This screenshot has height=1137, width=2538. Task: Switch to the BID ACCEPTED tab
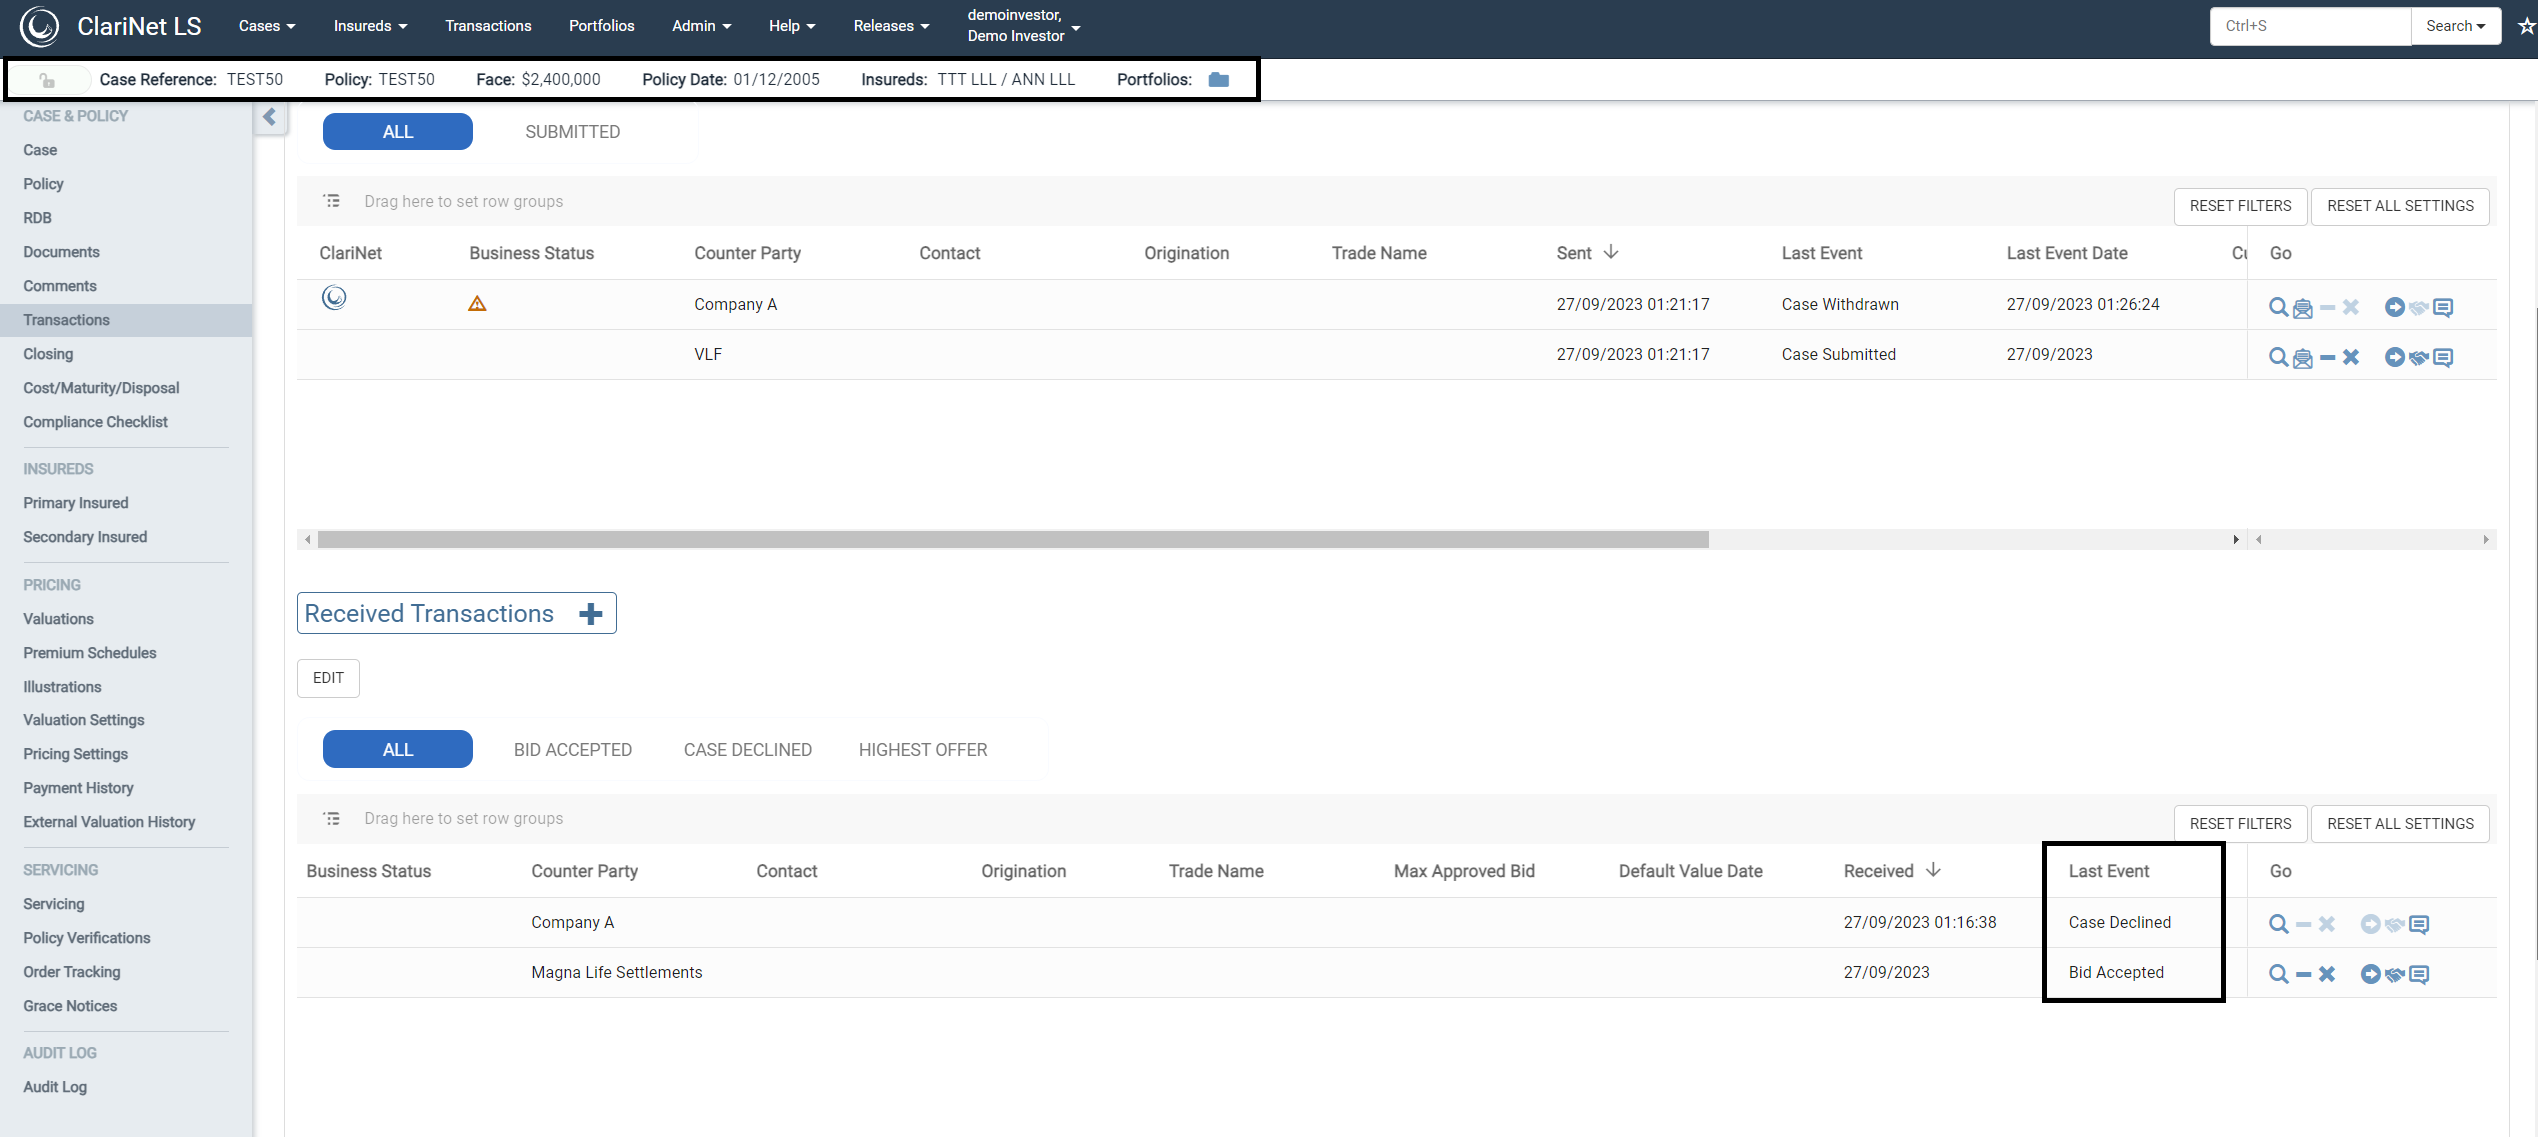[572, 750]
